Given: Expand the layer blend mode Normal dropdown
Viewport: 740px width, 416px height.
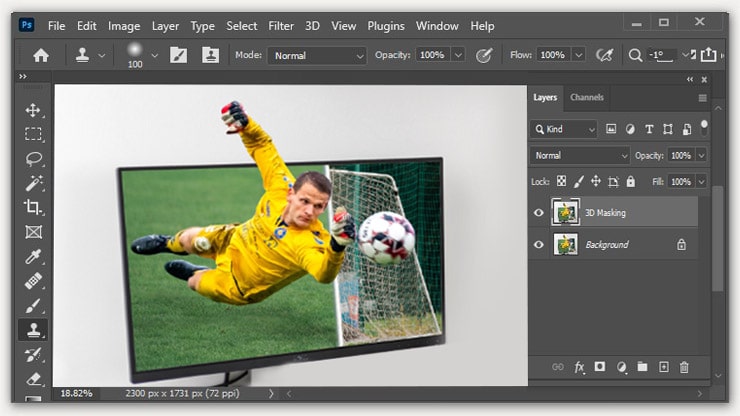Looking at the screenshot, I should click(x=580, y=156).
